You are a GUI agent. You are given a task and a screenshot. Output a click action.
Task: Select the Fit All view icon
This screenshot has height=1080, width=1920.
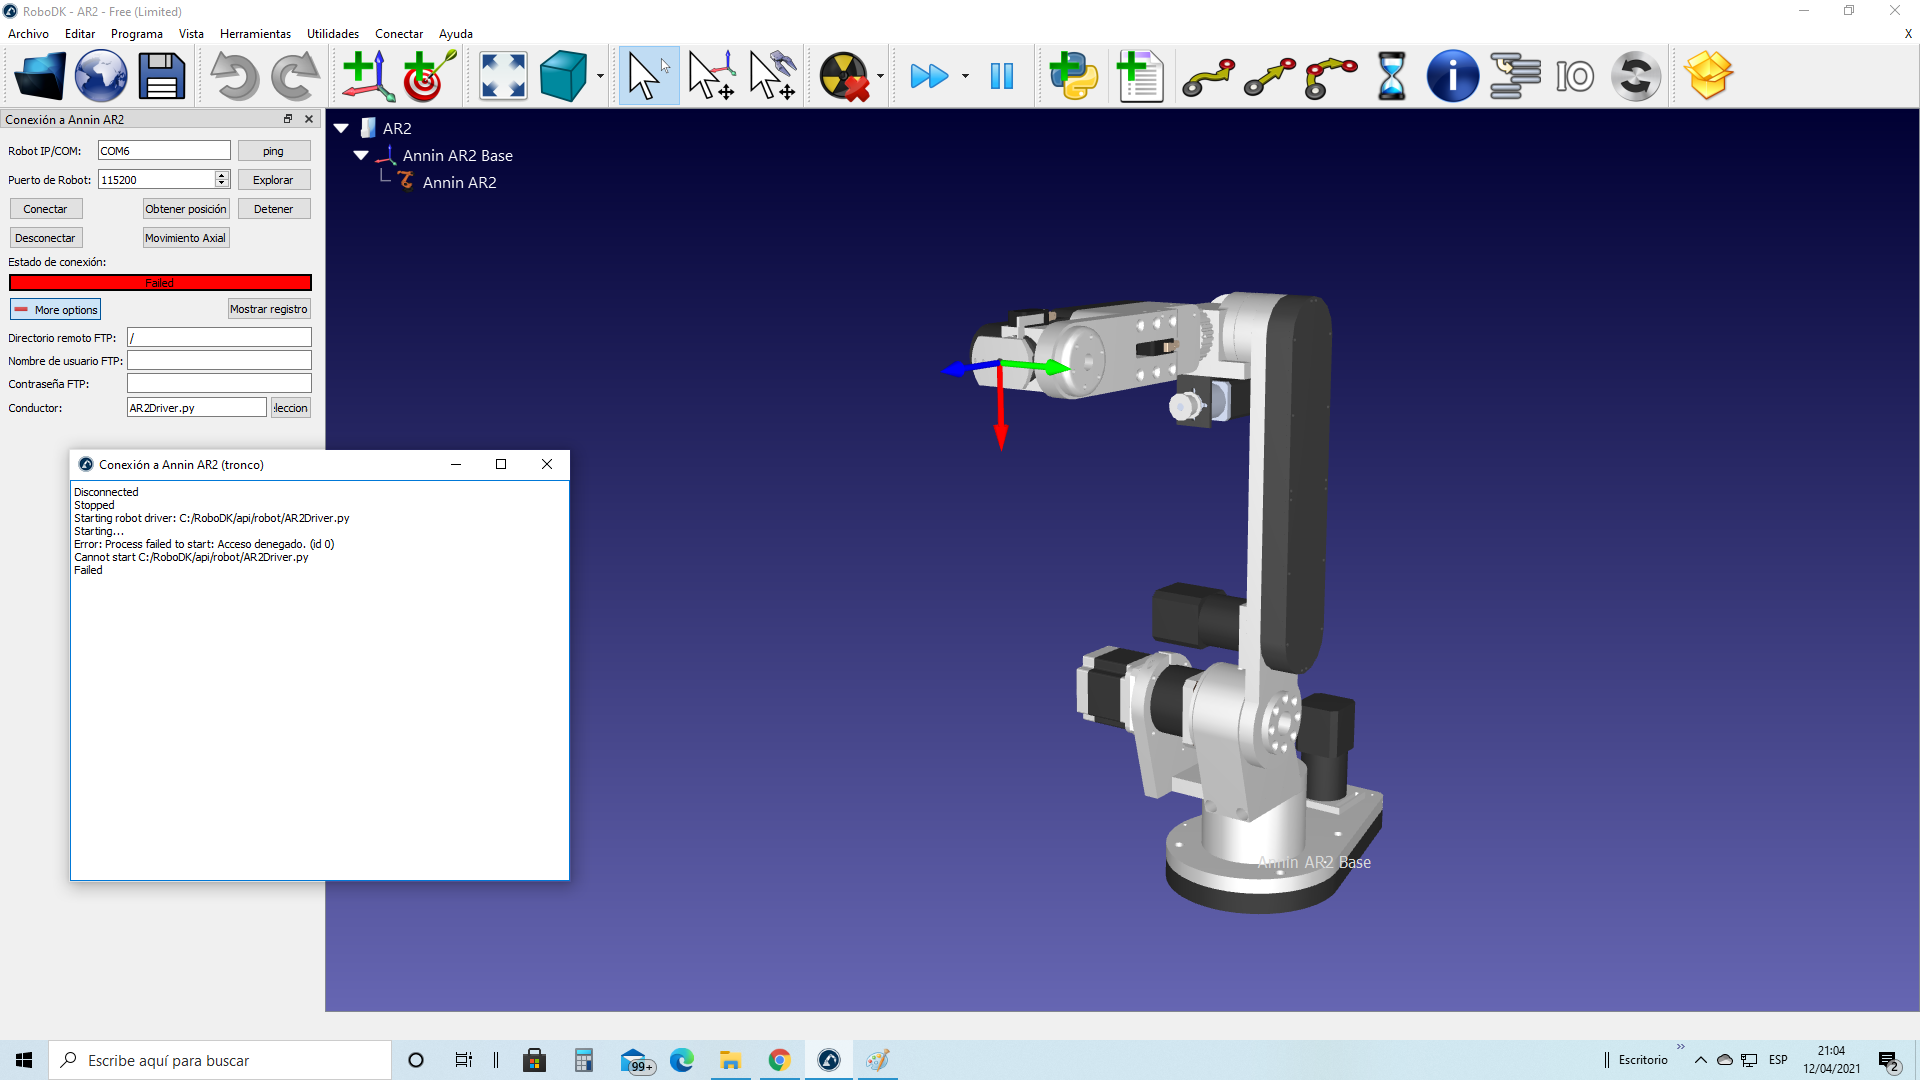[503, 76]
